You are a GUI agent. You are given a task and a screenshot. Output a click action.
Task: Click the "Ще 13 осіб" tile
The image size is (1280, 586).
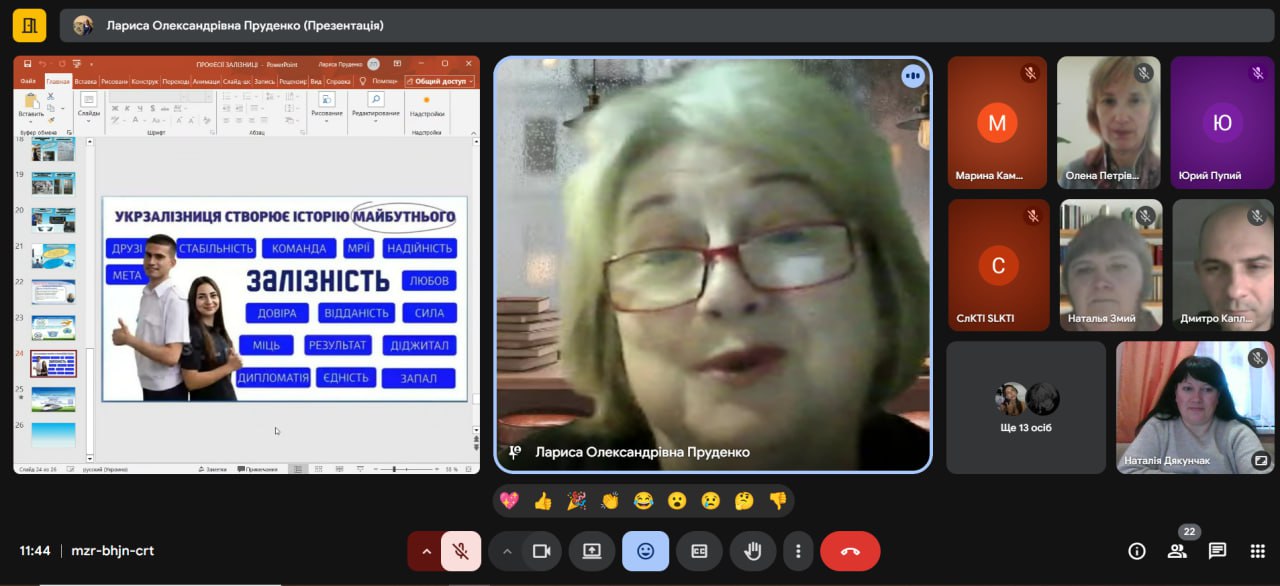point(1026,407)
